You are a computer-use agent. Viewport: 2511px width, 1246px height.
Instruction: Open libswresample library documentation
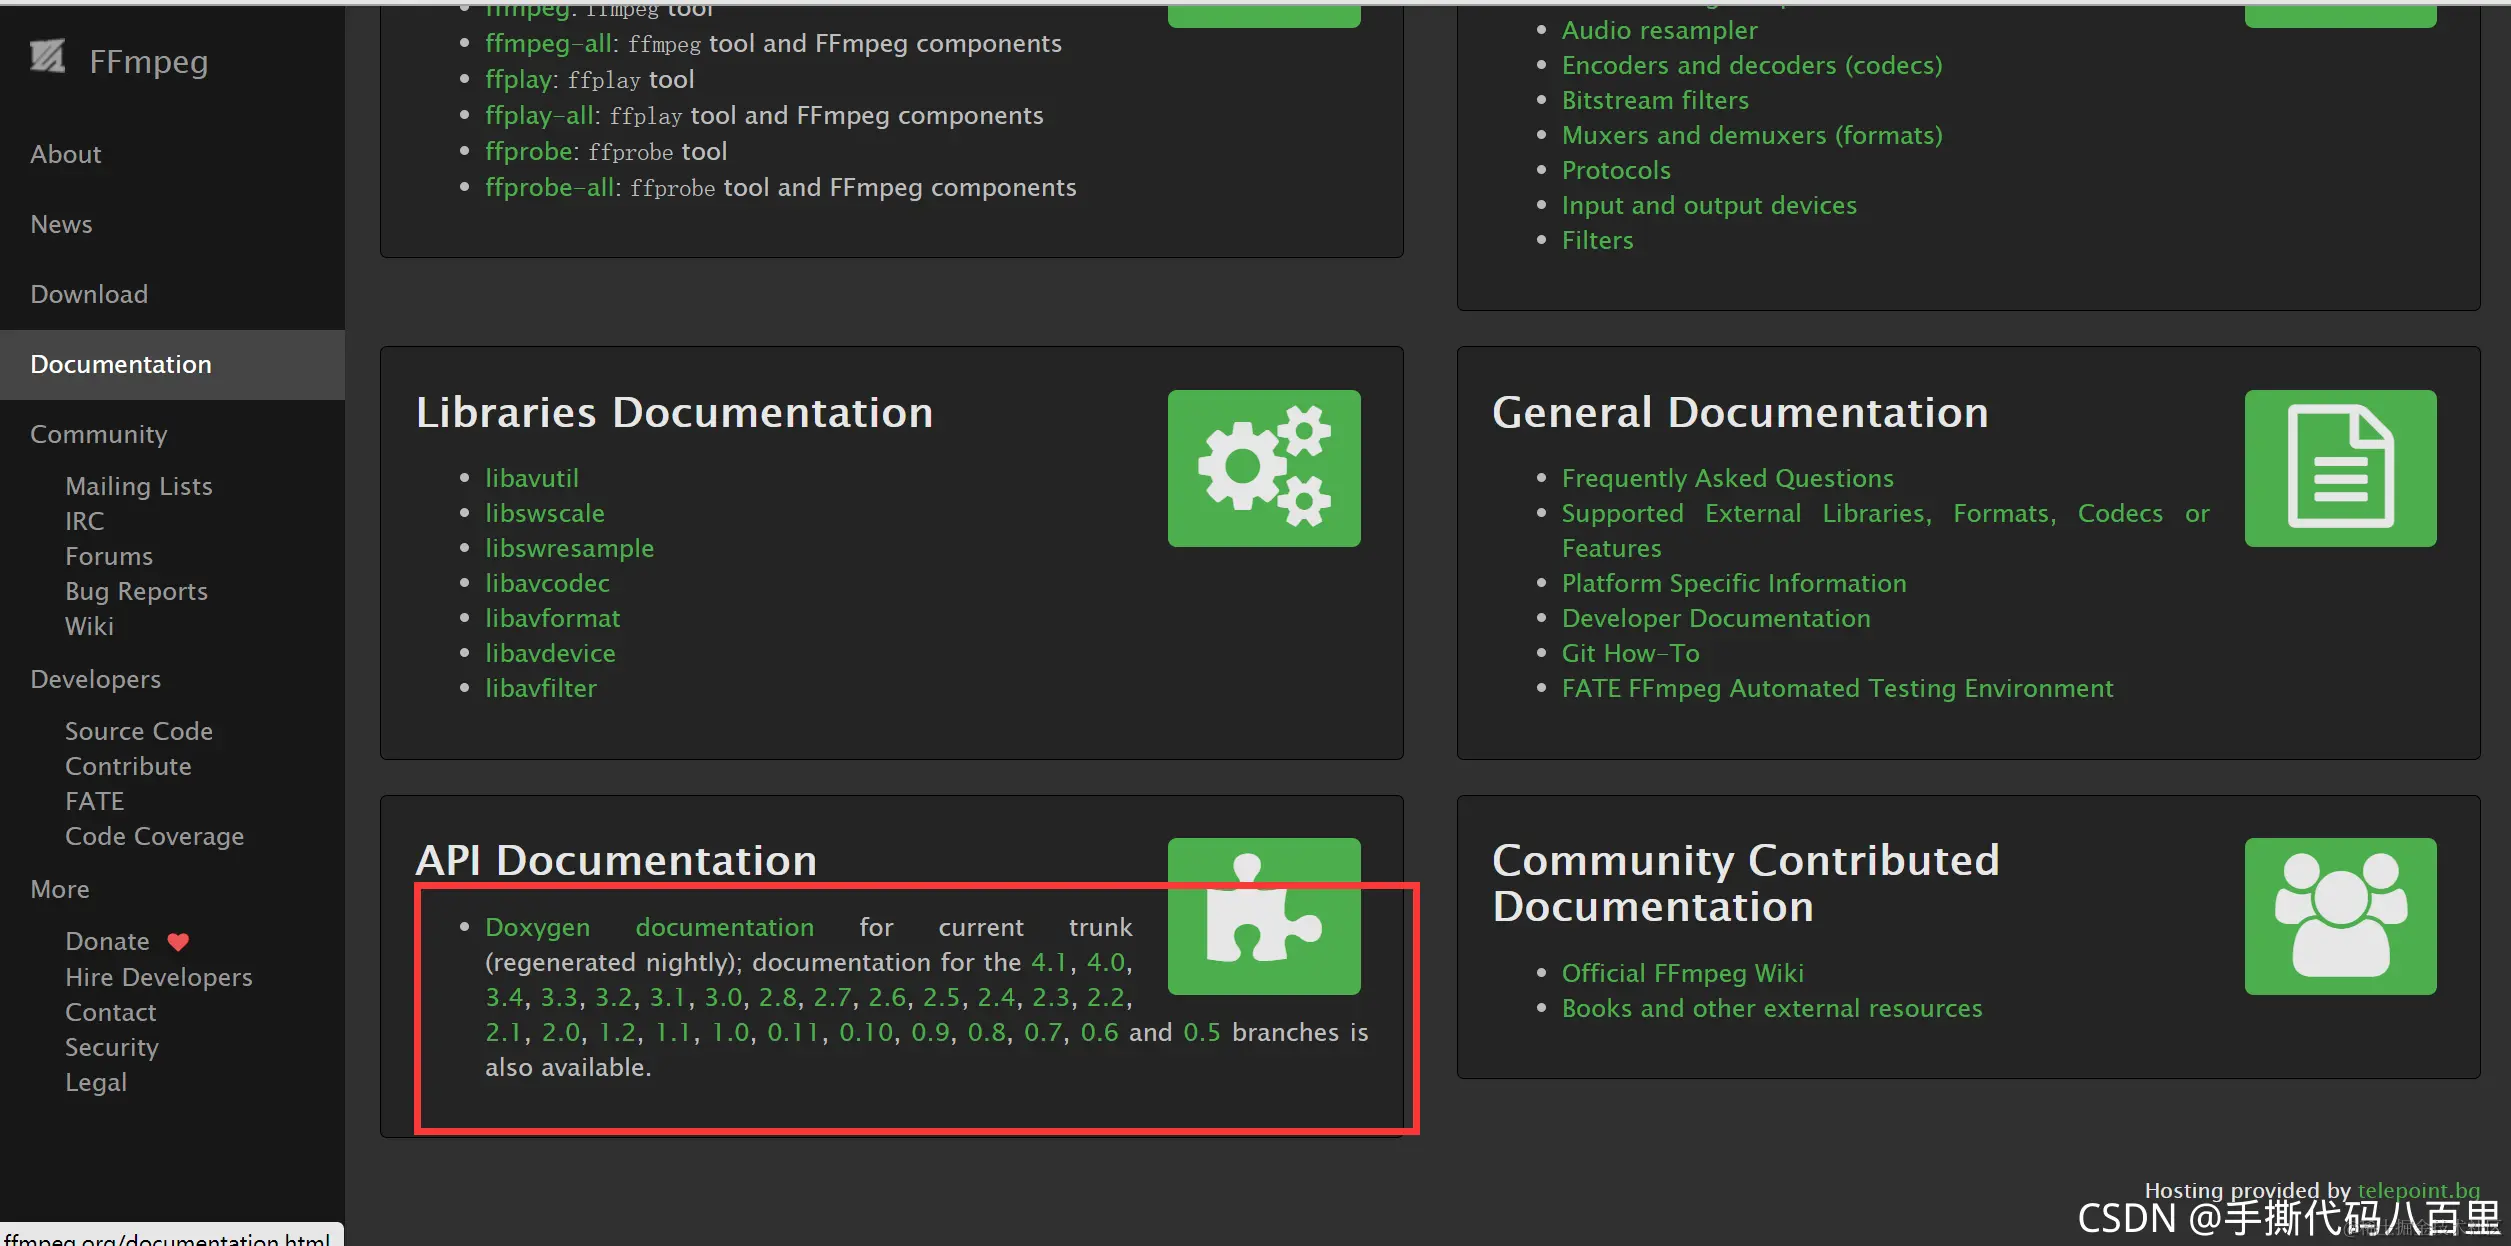pos(570,548)
